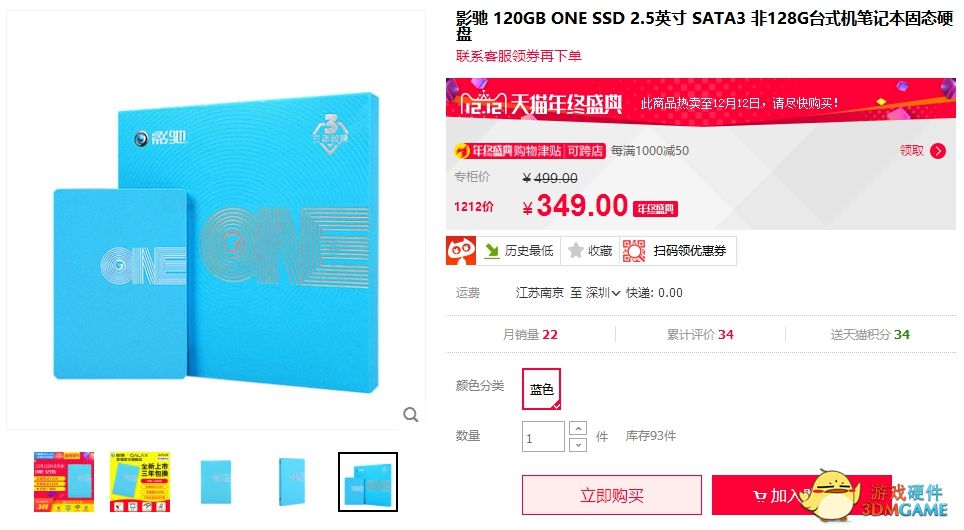Viewport: 964px width, 530px height.
Task: Decrease quantity with the down arrow
Action: point(578,445)
